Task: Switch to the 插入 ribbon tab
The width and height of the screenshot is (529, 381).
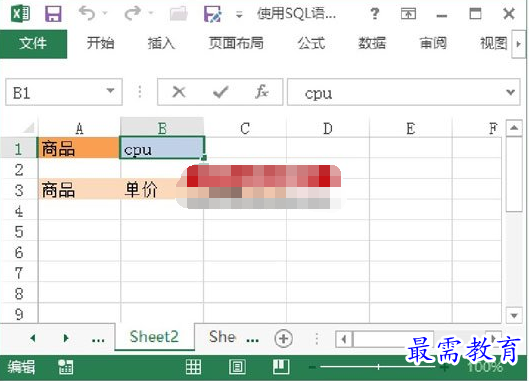Action: [161, 44]
